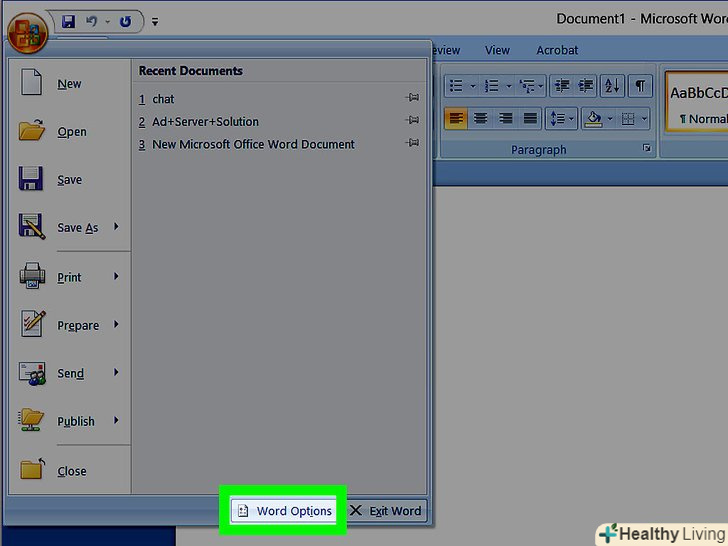
Task: Click the round Office button
Action: (27, 32)
